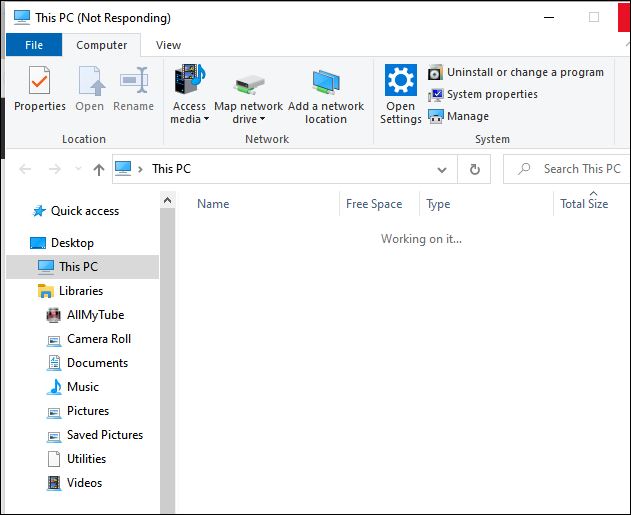Click the navigation pane scroll up arrow
Viewport: 631px width, 515px height.
coord(167,200)
